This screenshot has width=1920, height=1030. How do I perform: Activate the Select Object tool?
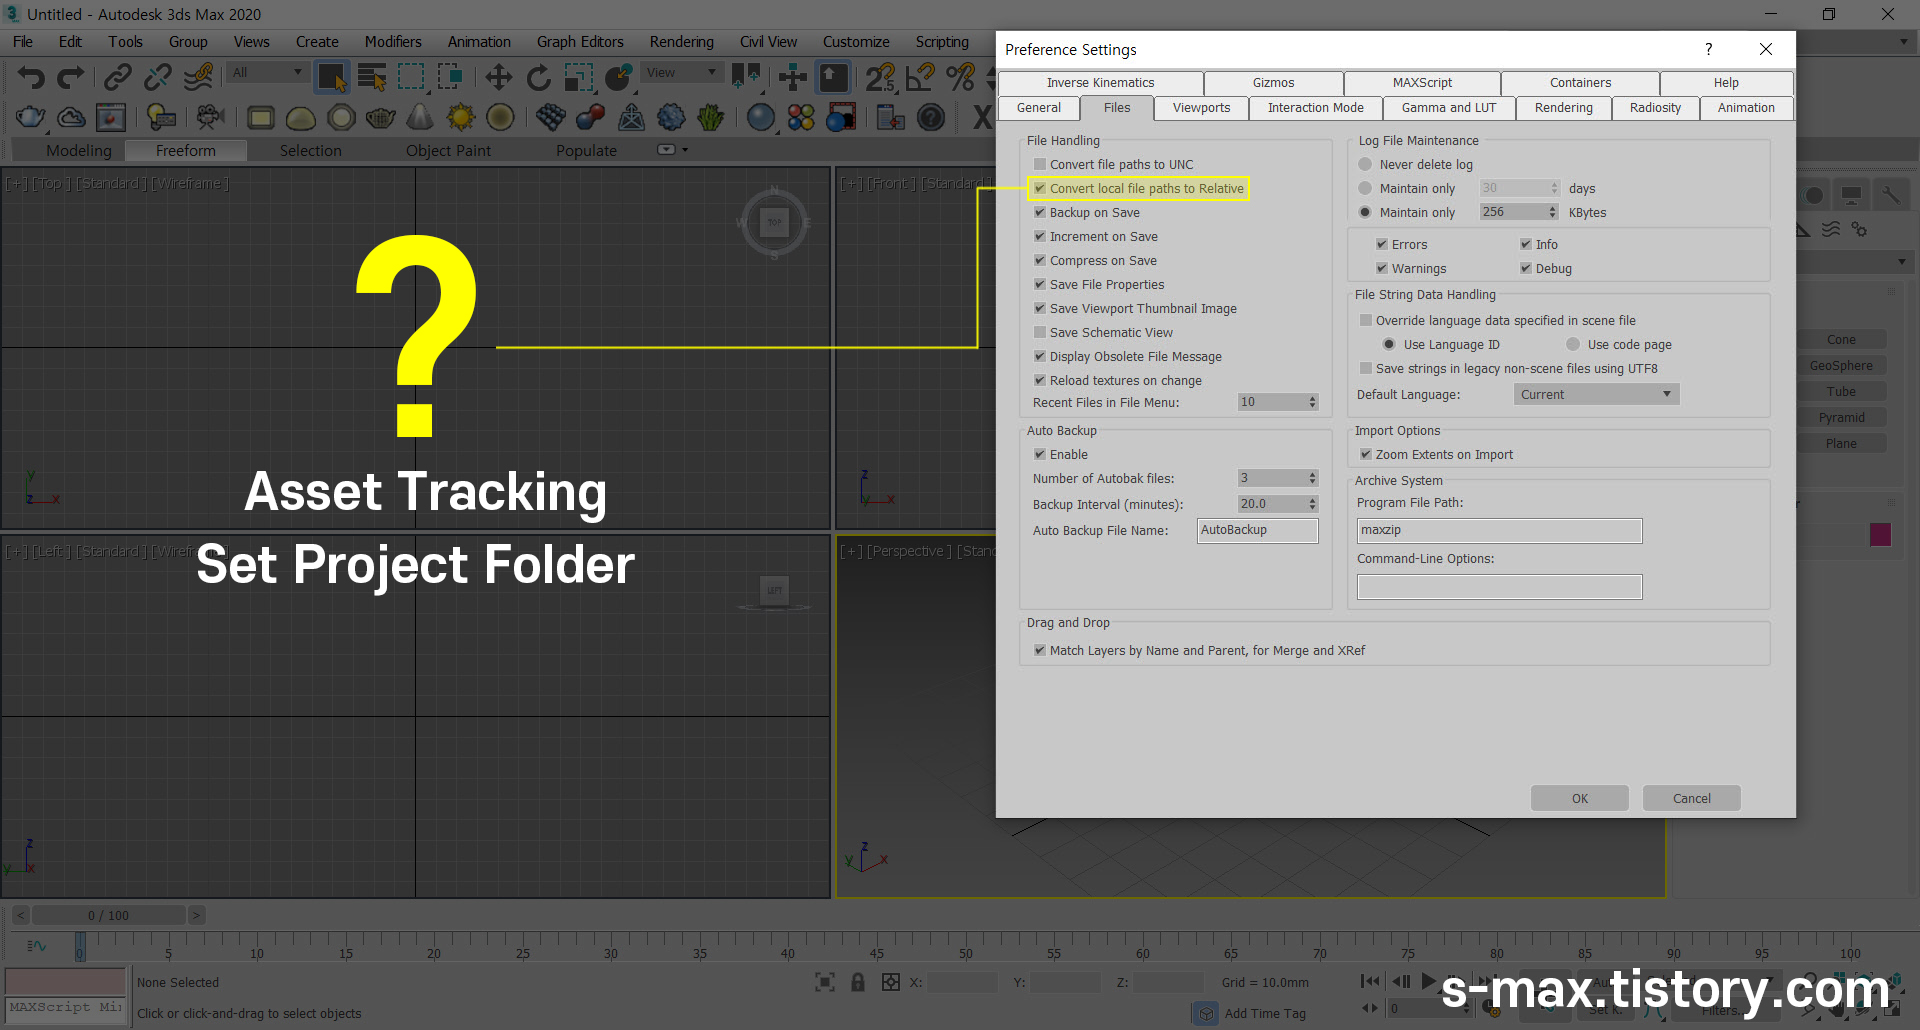tap(331, 77)
